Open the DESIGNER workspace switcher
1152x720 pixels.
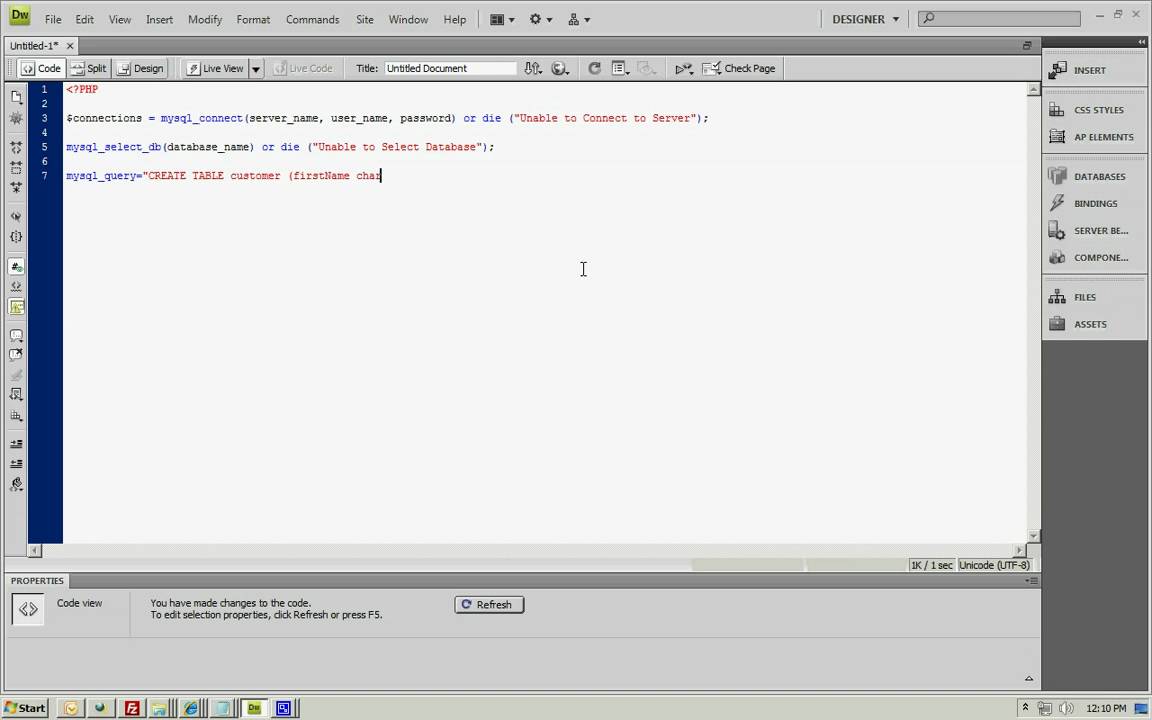(x=865, y=20)
